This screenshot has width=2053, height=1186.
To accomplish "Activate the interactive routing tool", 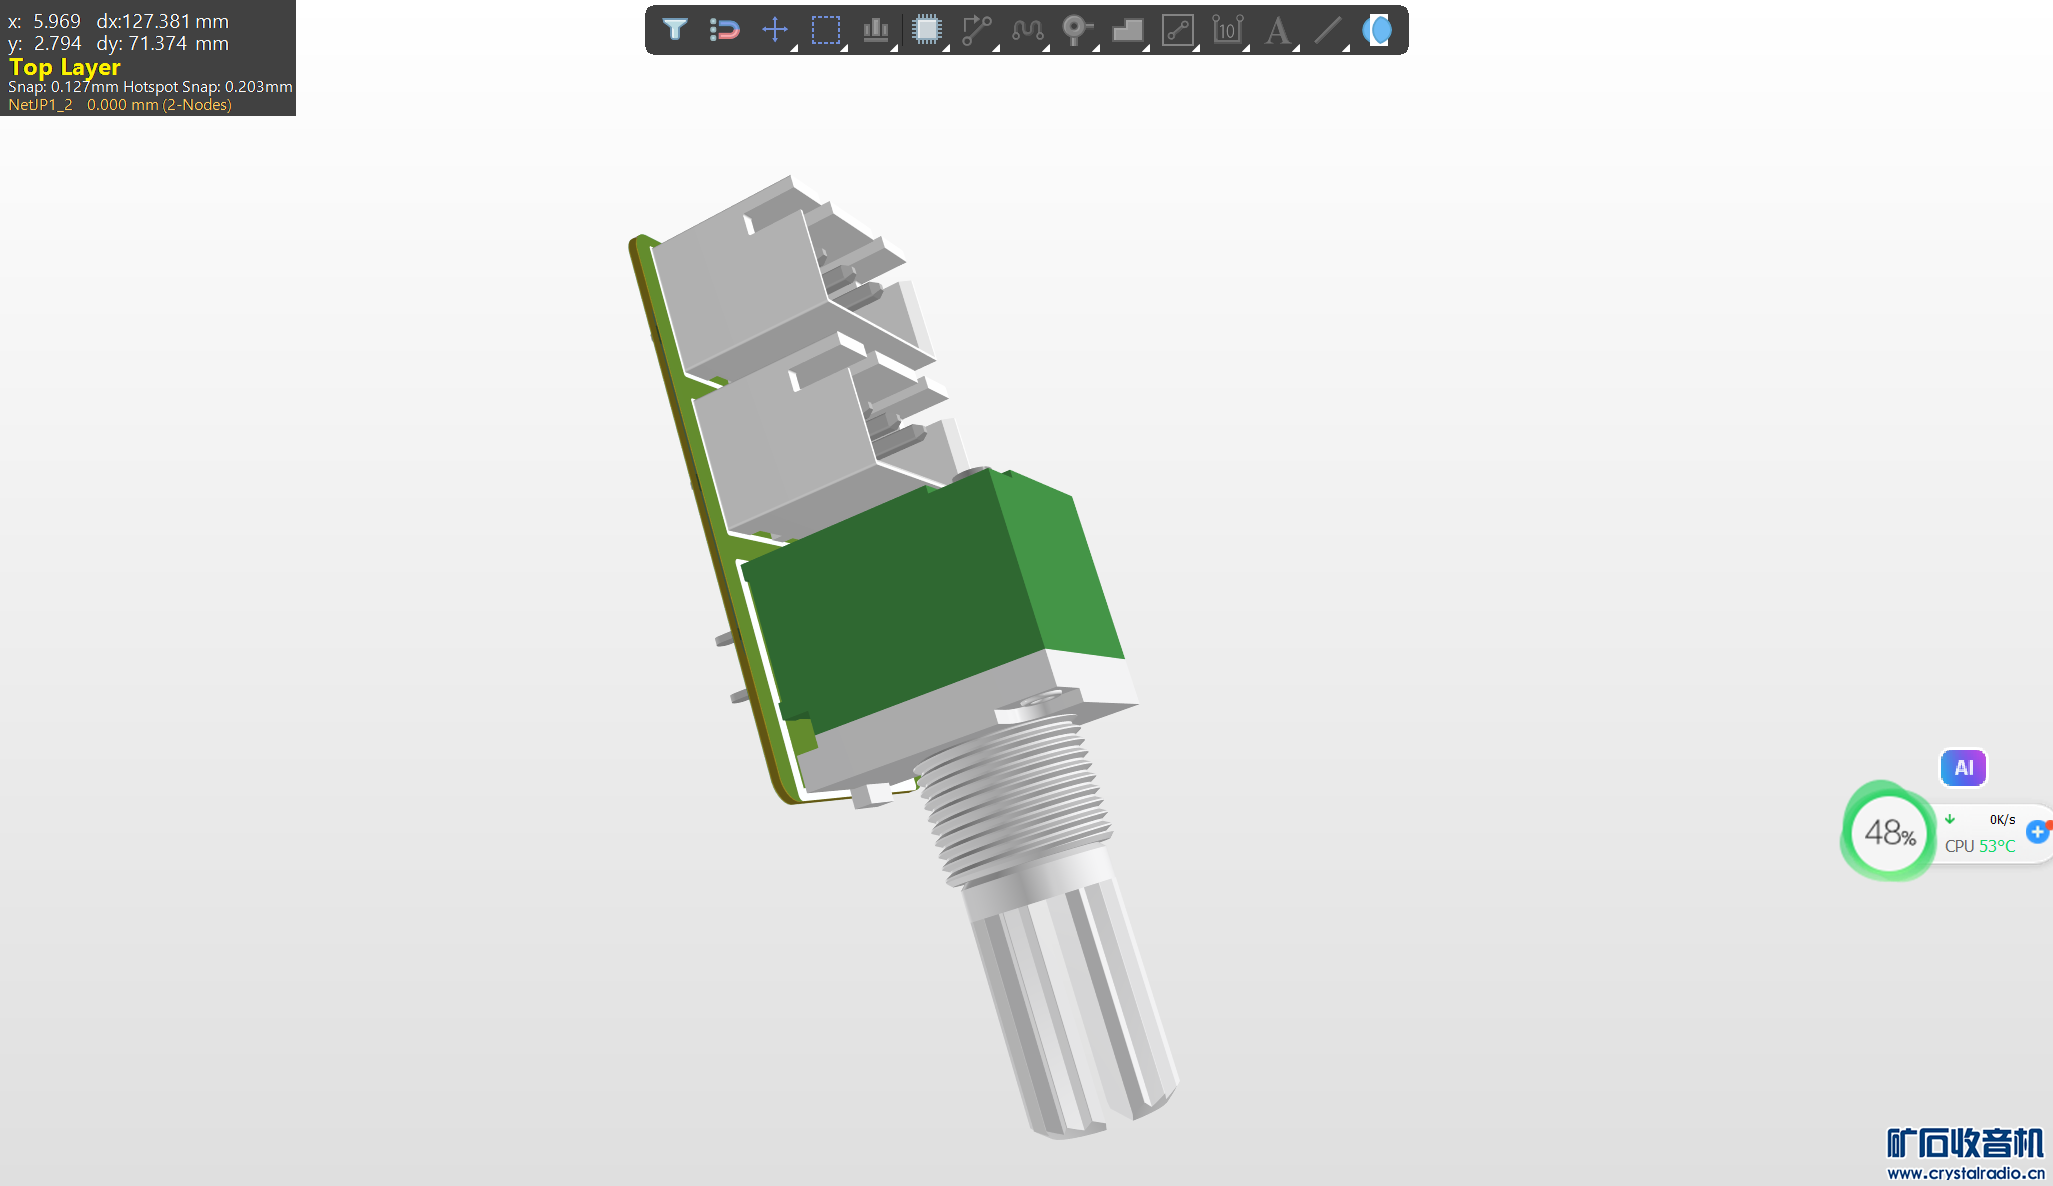I will [976, 30].
